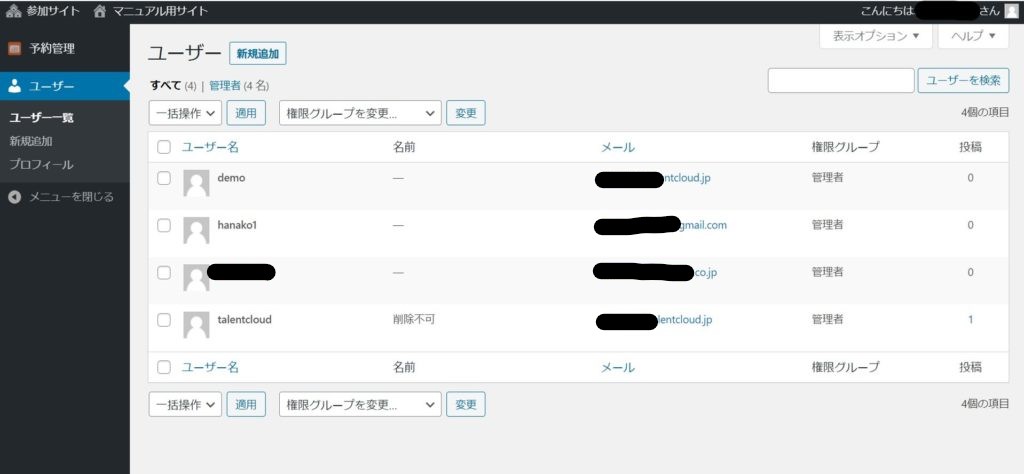
Task: Open 新規追加 in the sidebar submenu
Action: pos(31,141)
